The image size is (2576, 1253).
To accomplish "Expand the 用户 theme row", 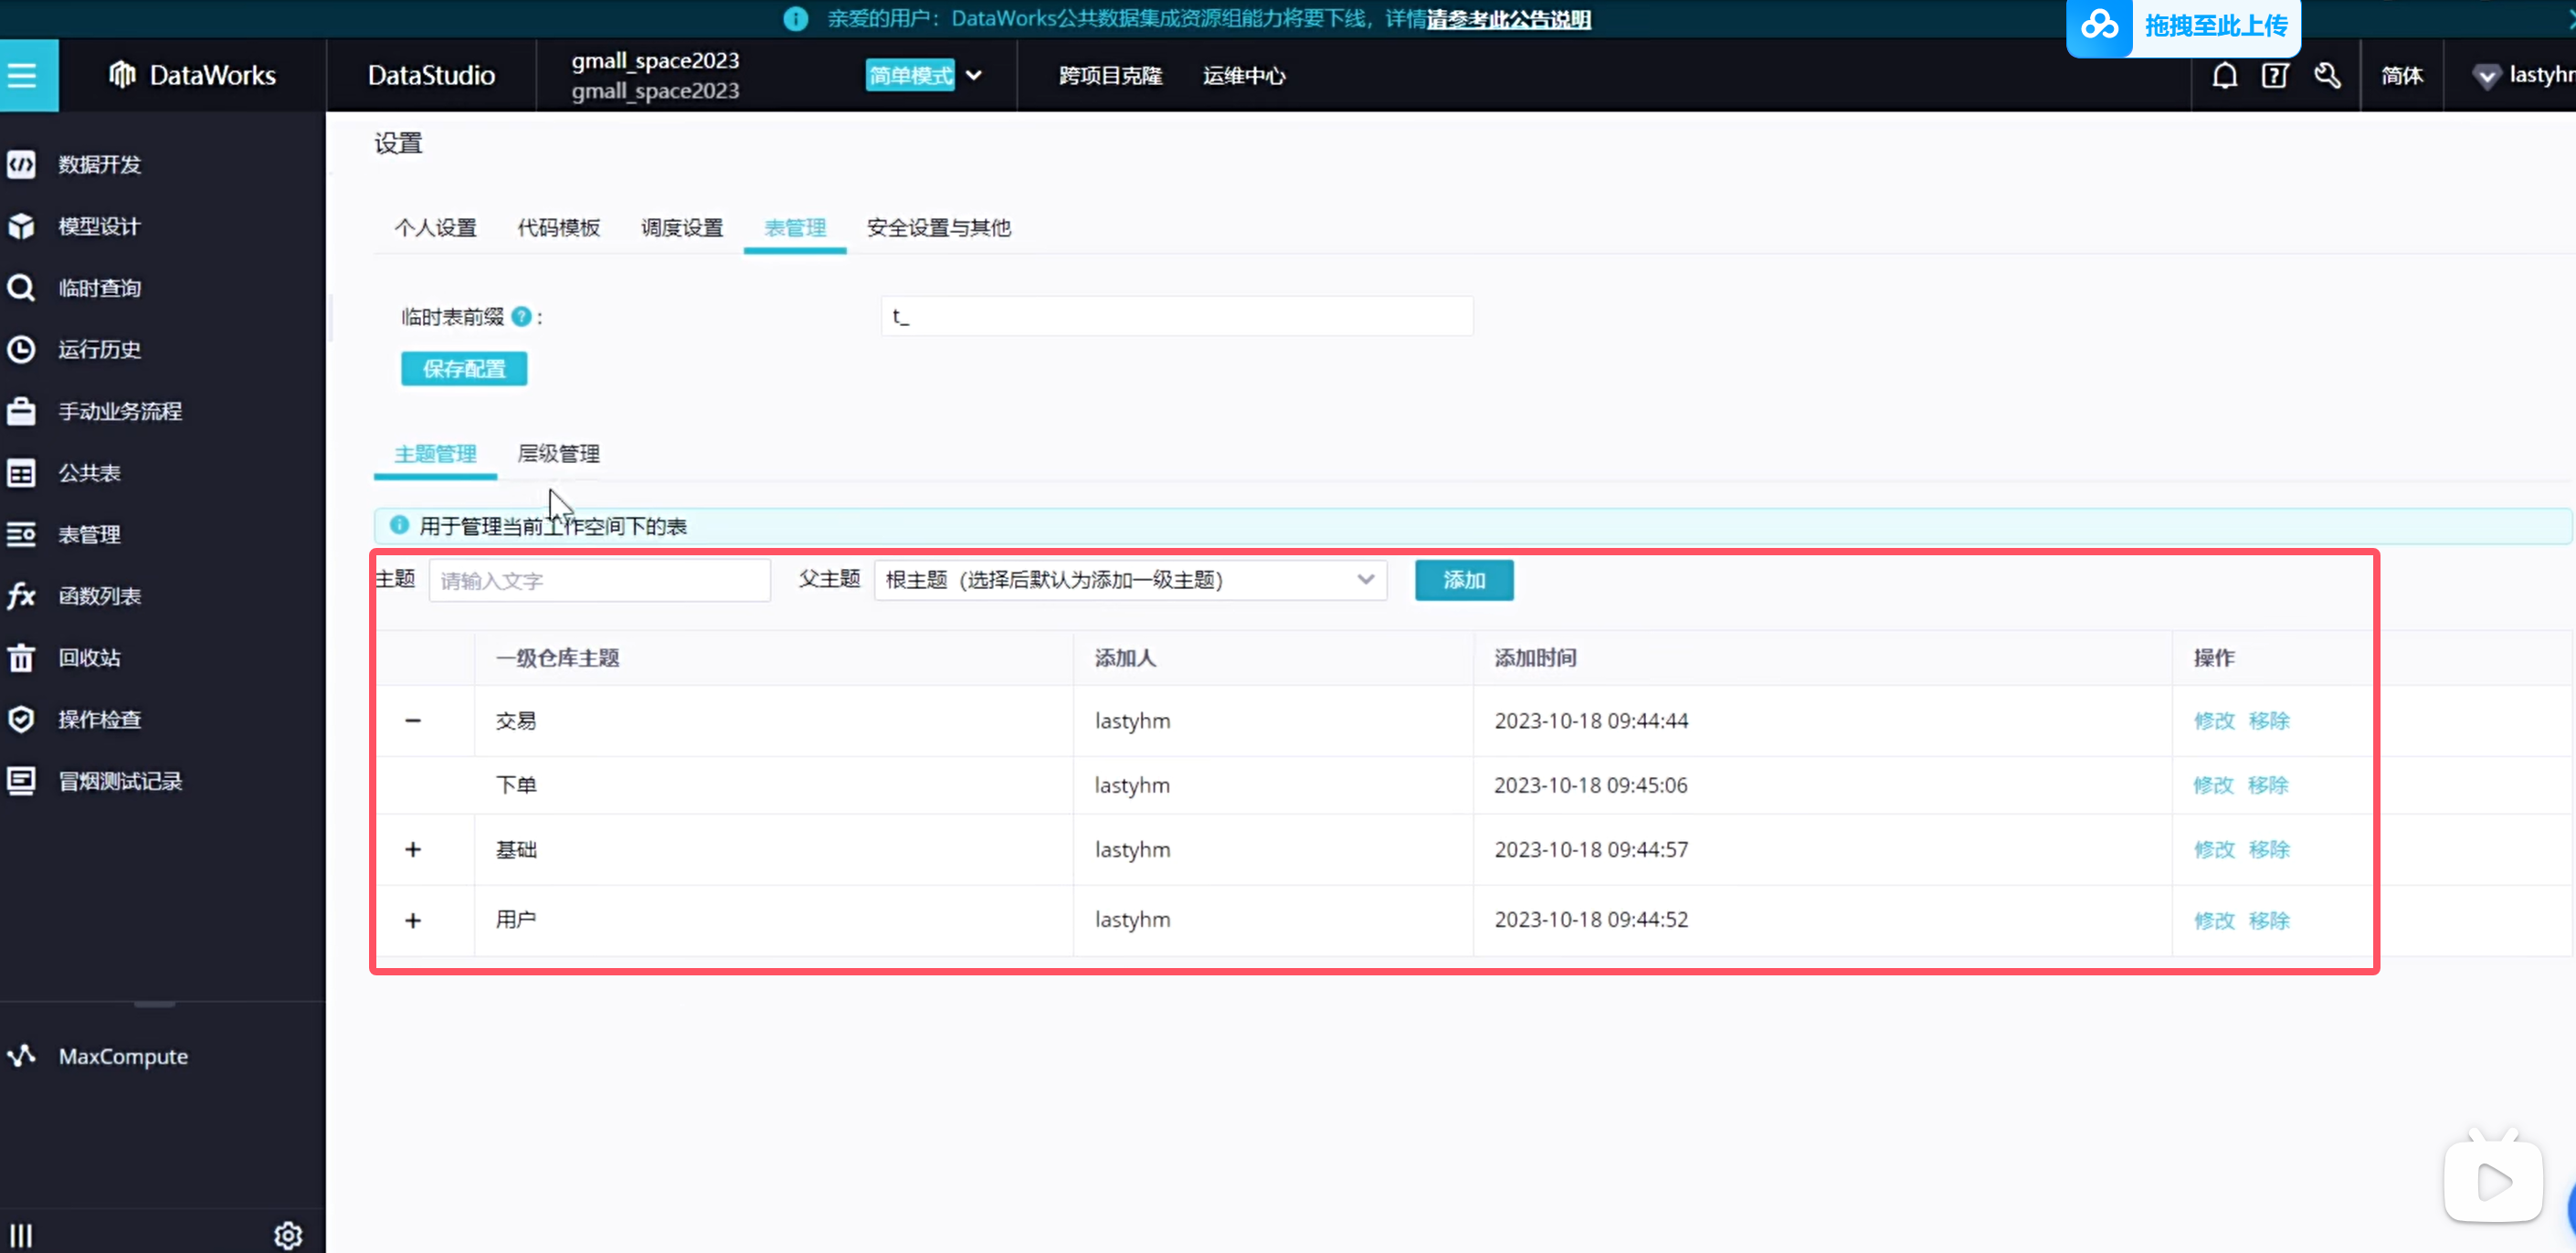I will coord(413,920).
